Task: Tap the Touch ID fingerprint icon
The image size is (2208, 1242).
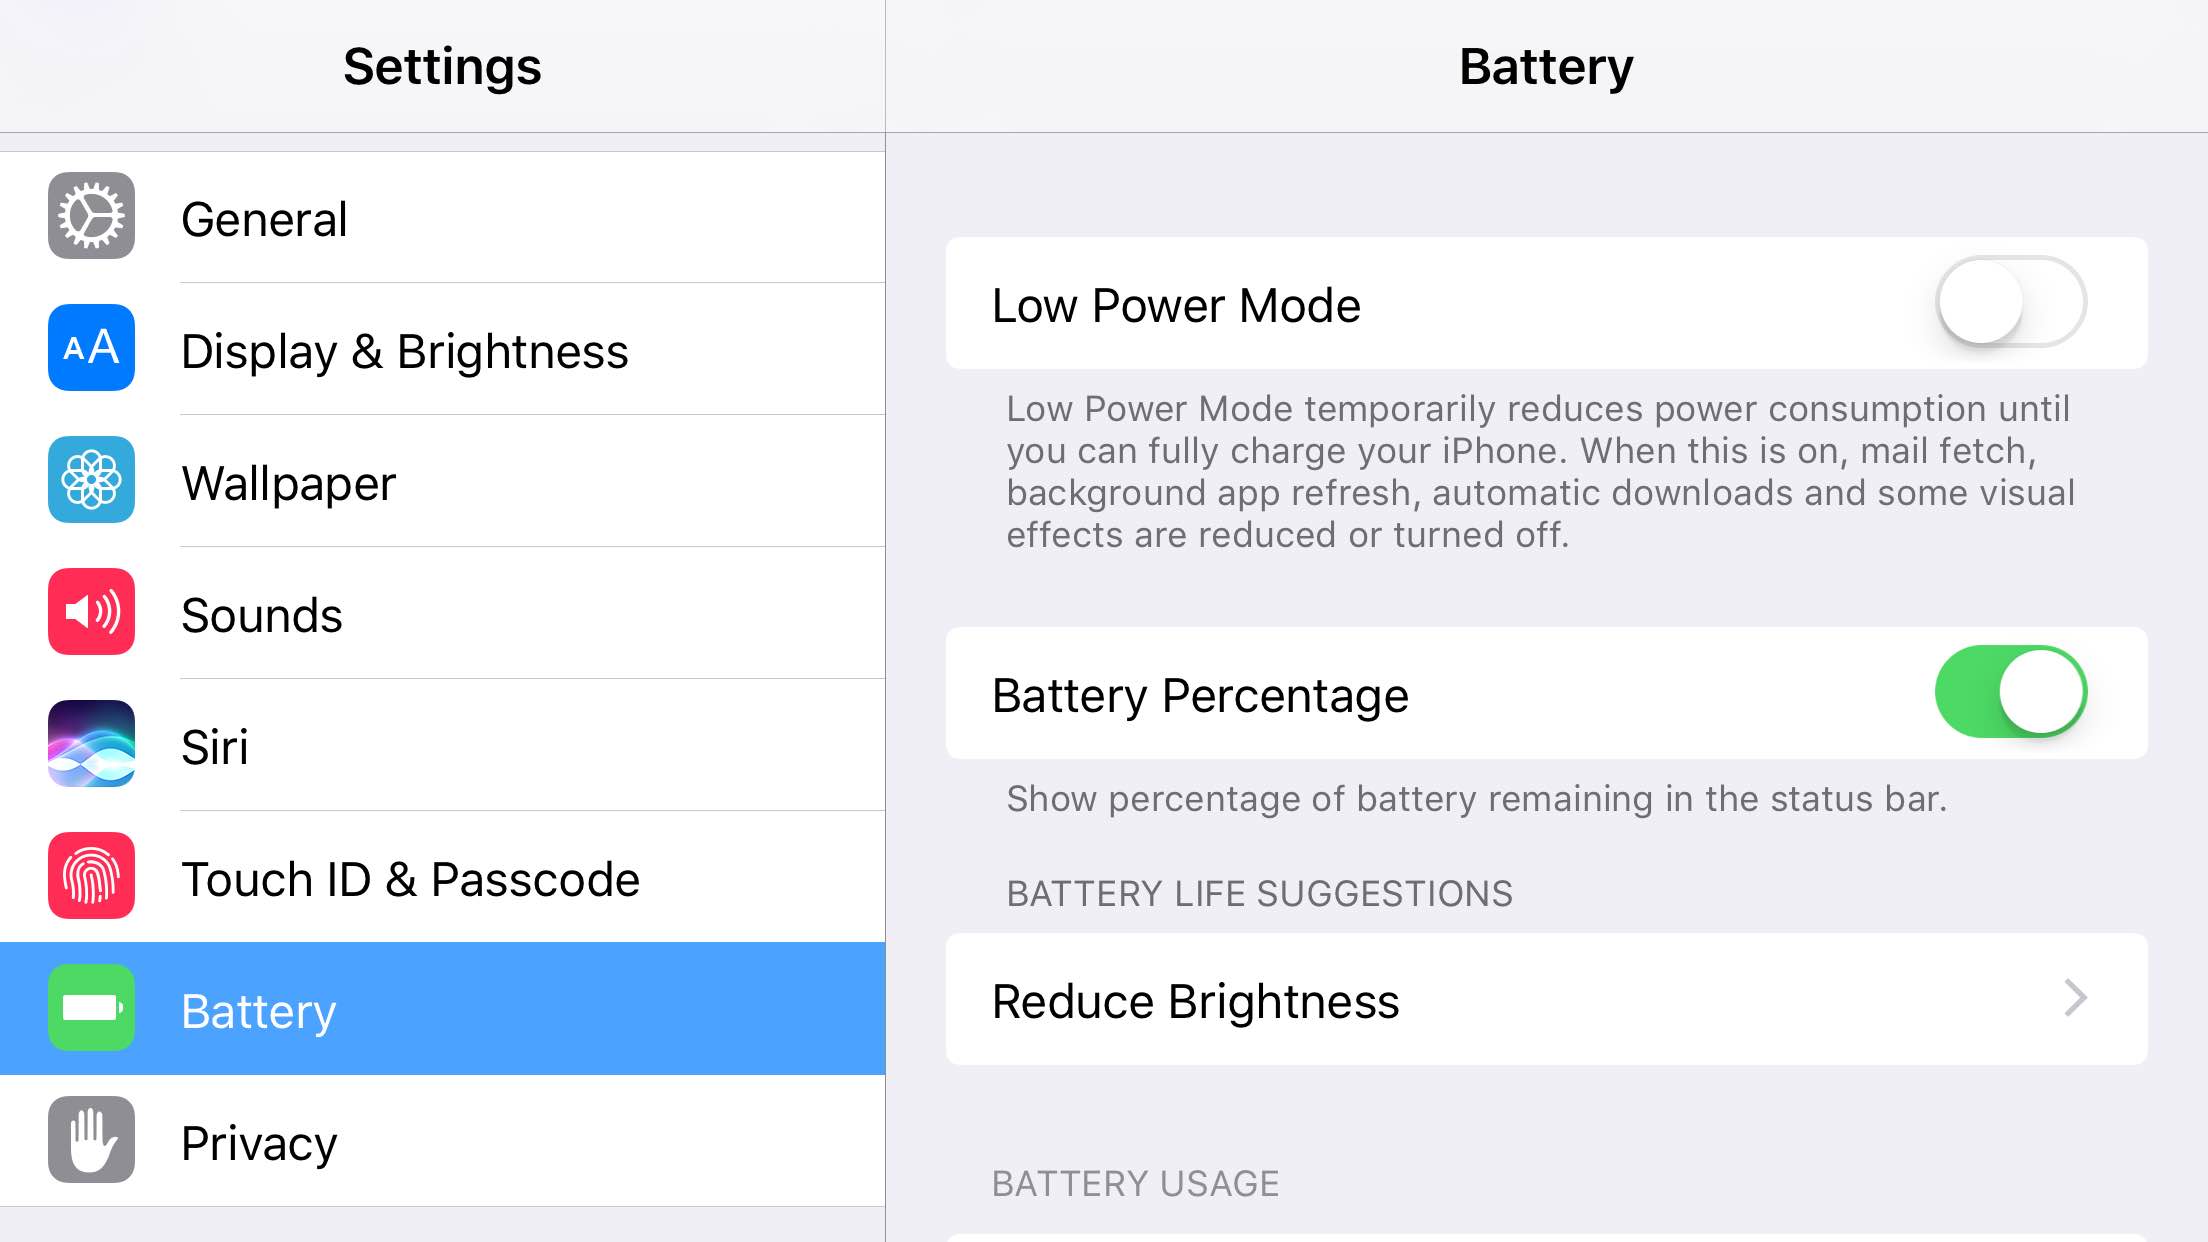Action: click(x=91, y=876)
